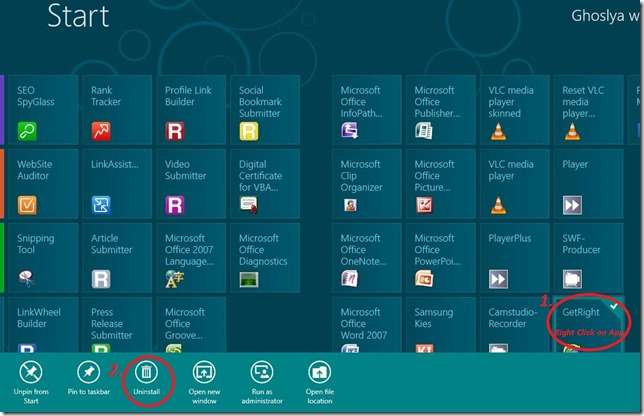Click the Uninstall button

click(147, 378)
